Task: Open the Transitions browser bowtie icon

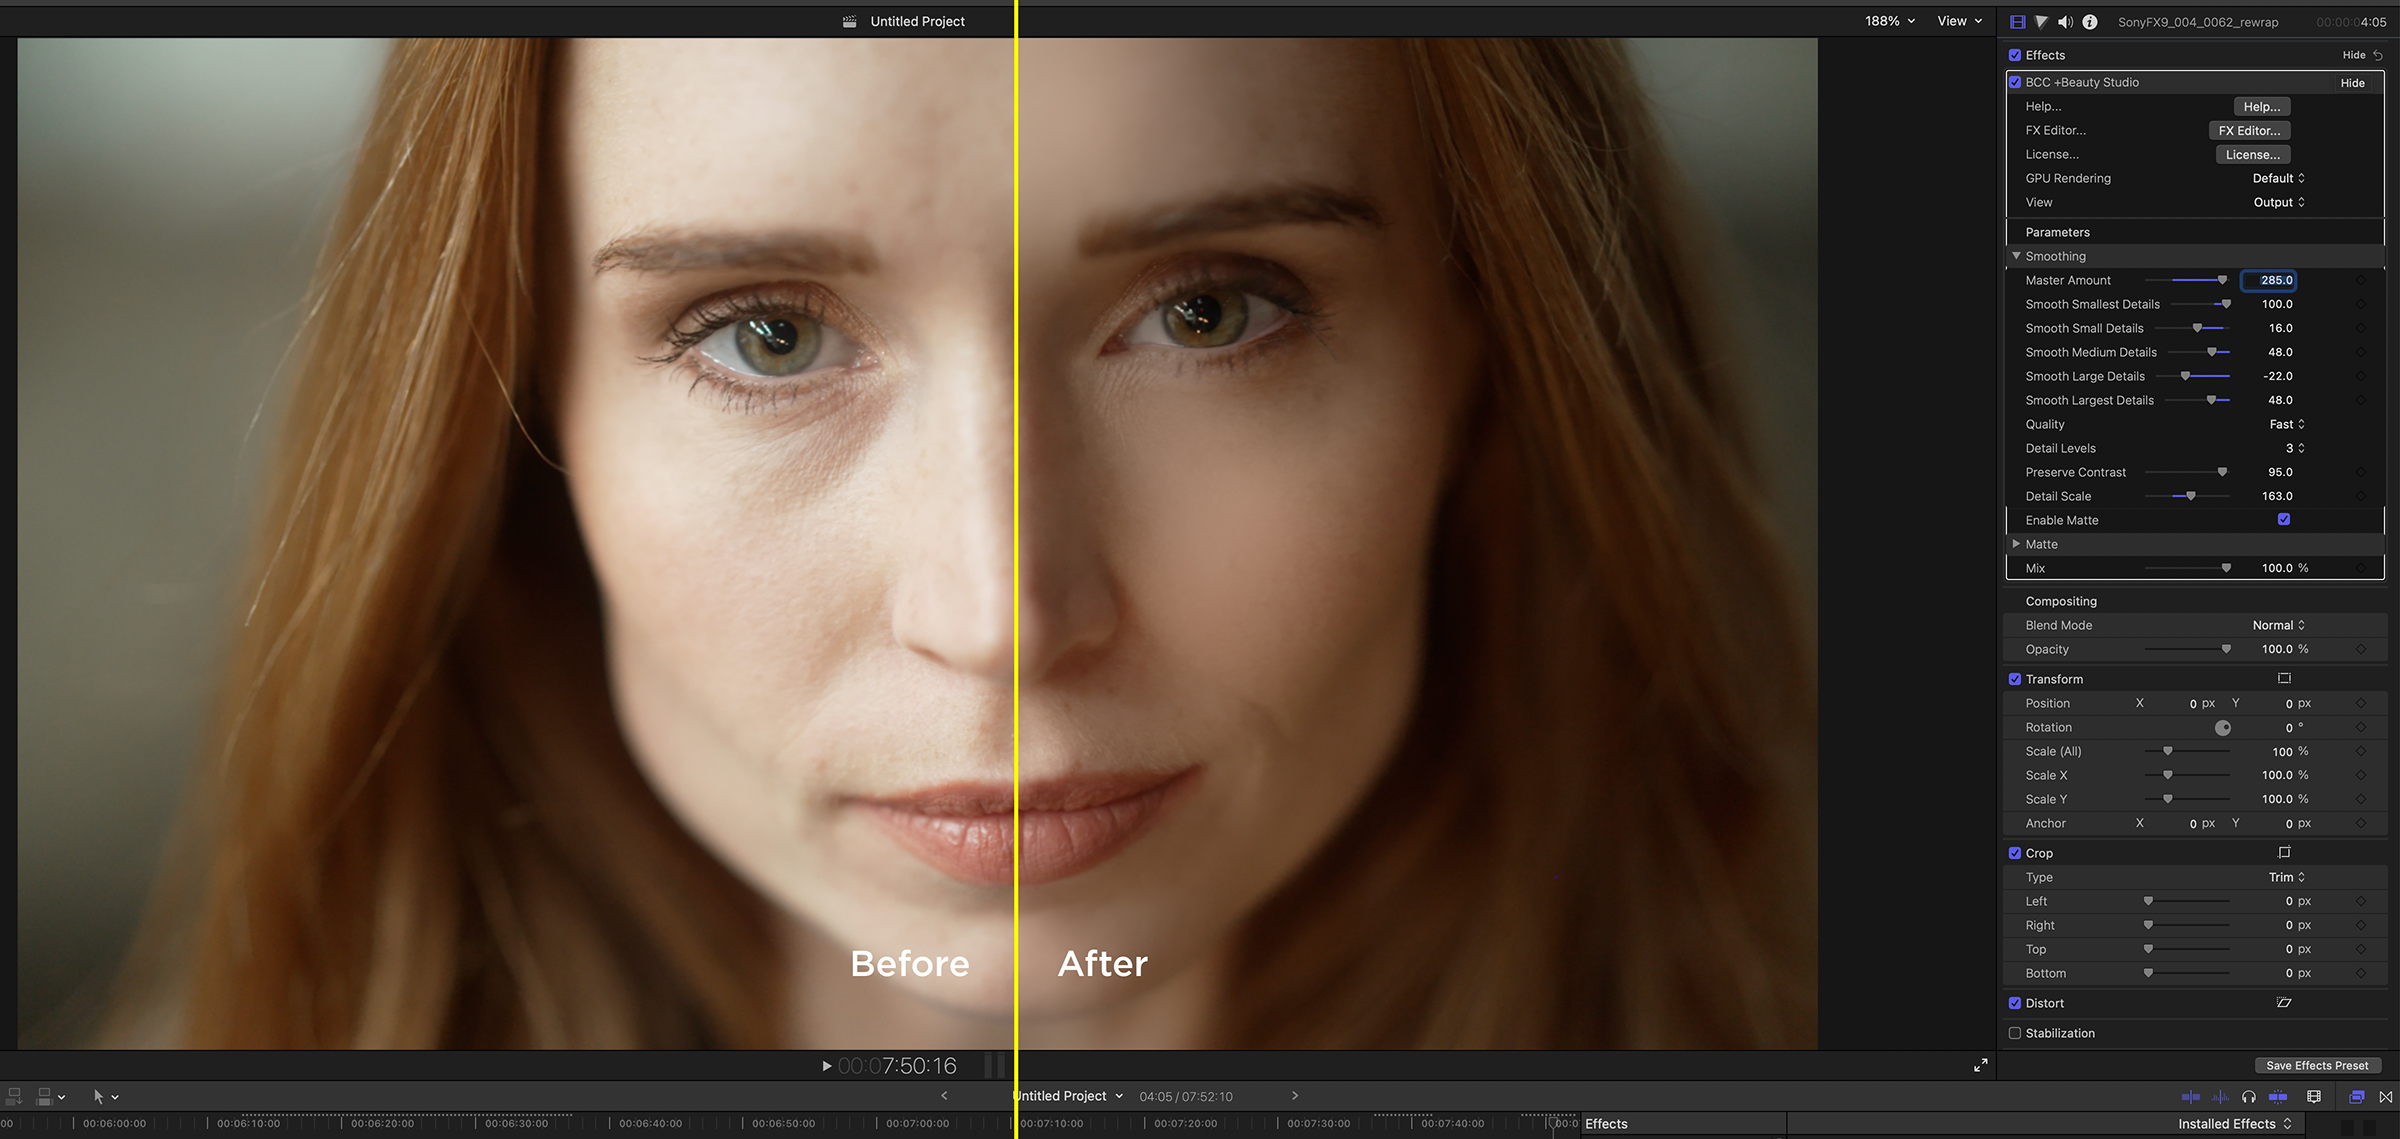Action: point(2386,1097)
